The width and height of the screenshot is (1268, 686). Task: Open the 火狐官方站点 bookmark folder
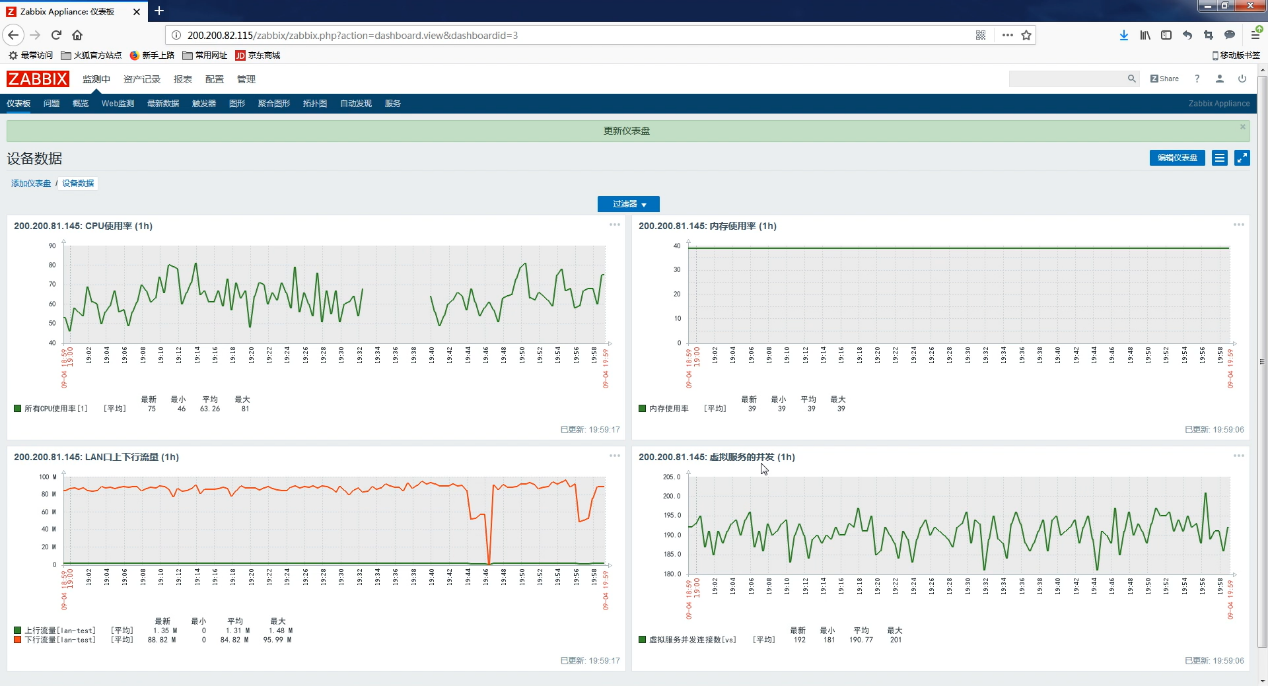[91, 56]
